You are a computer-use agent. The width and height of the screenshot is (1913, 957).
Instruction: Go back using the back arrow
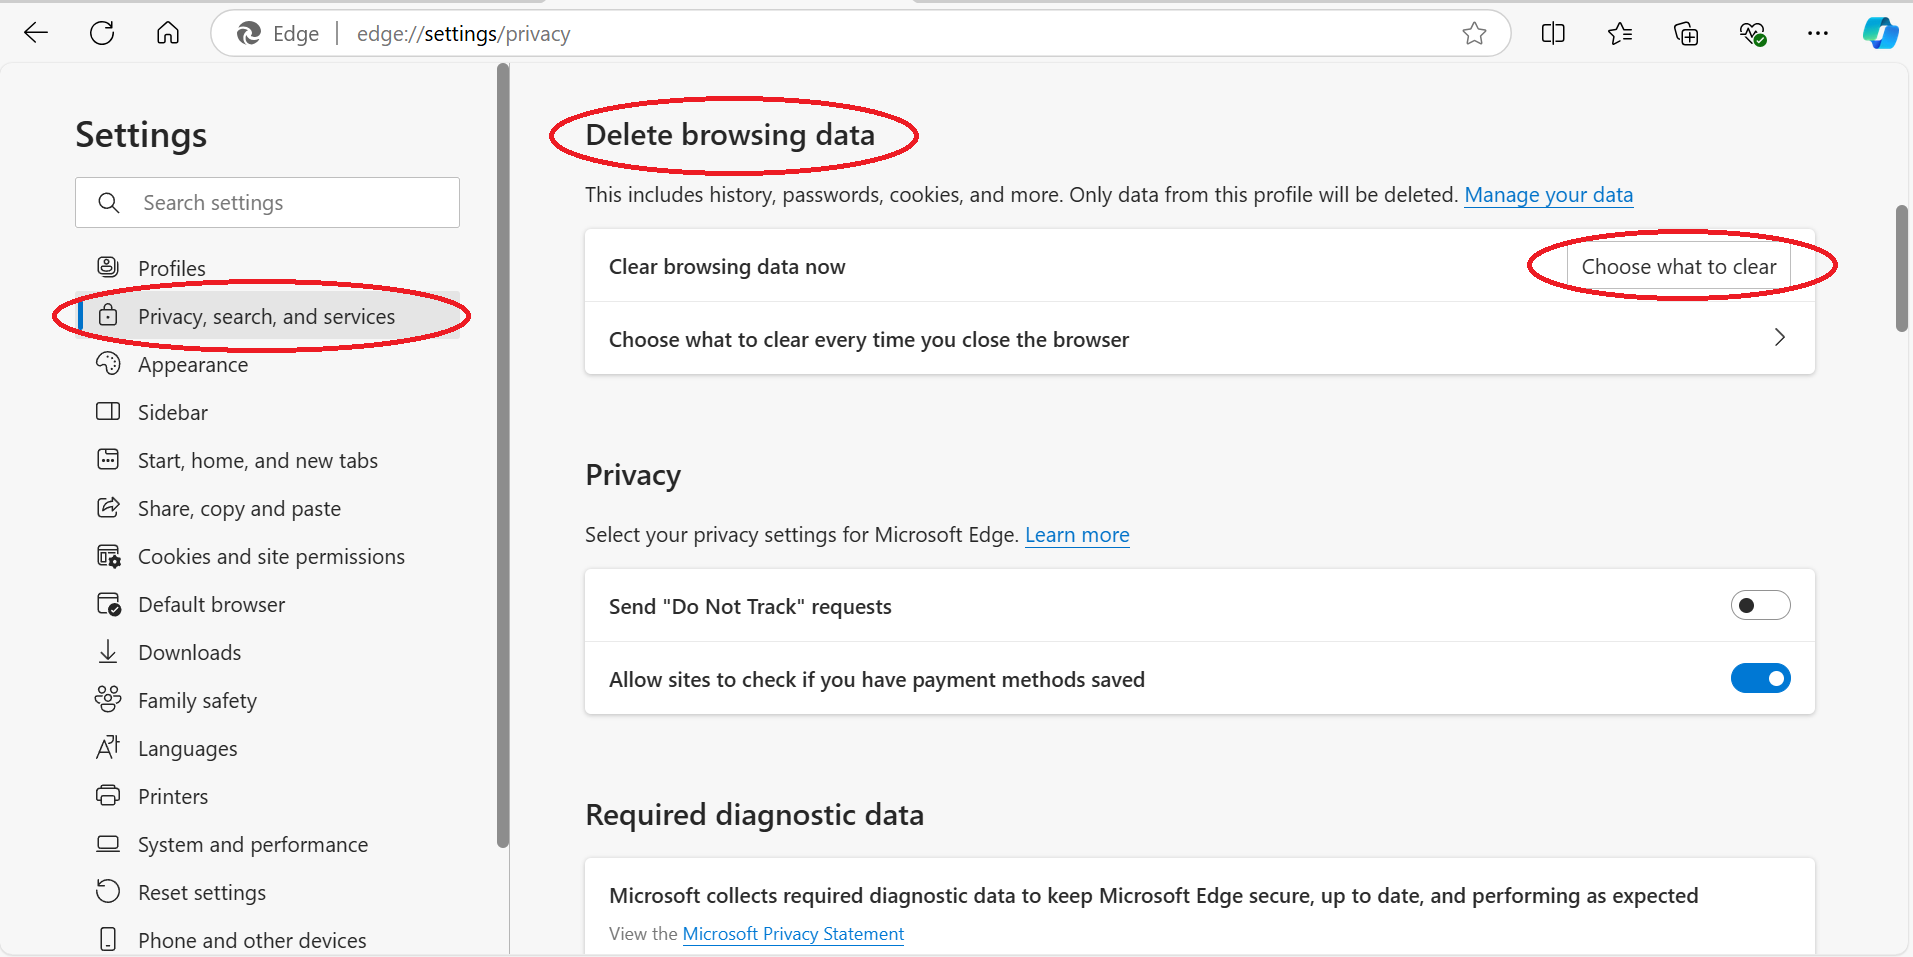tap(36, 33)
